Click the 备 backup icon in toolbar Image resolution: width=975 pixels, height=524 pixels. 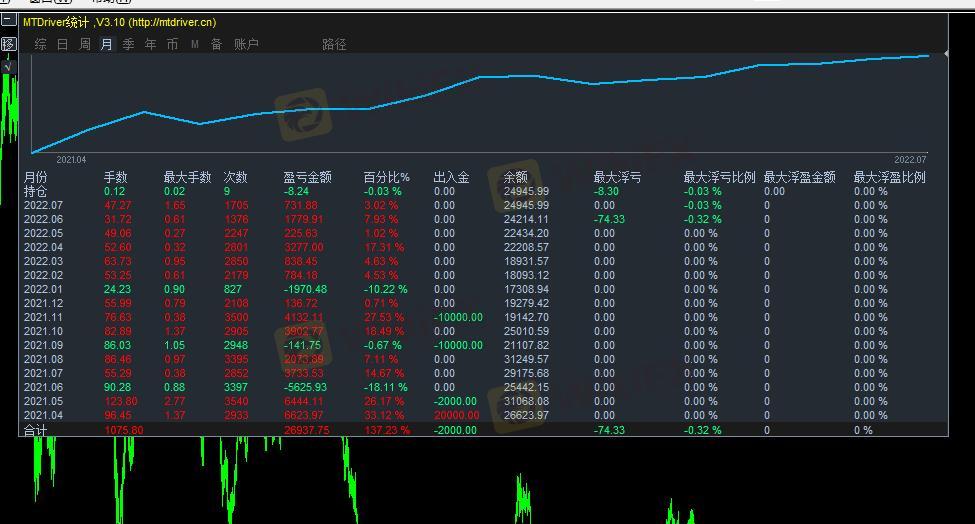coord(216,44)
